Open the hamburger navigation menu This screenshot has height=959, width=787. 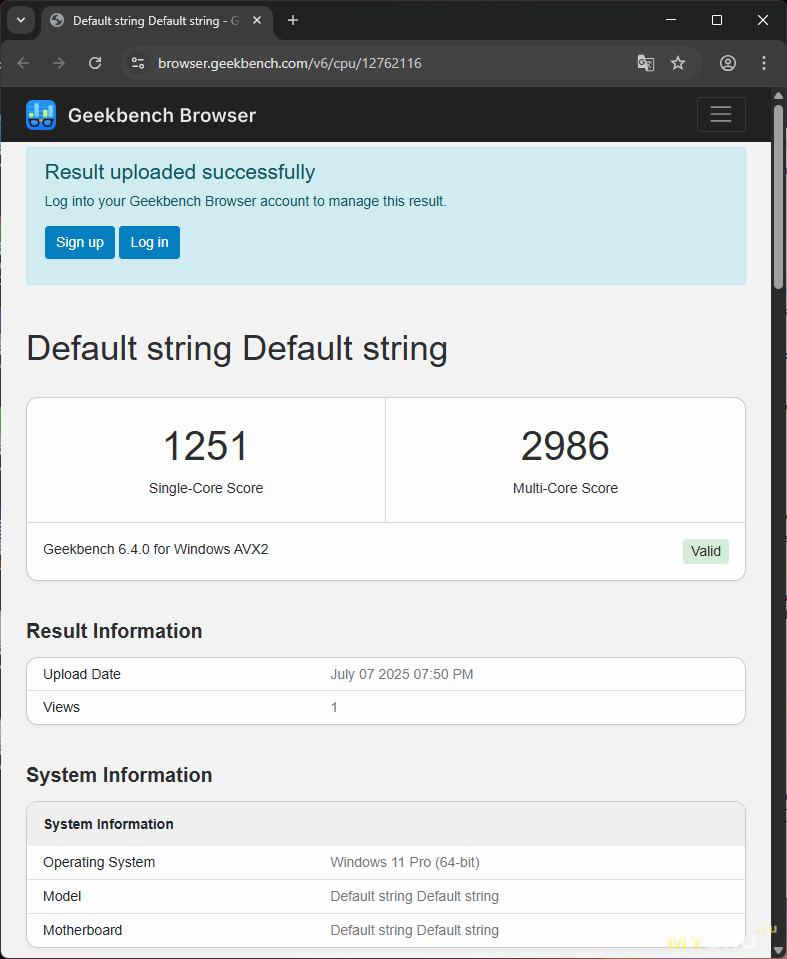[x=721, y=114]
